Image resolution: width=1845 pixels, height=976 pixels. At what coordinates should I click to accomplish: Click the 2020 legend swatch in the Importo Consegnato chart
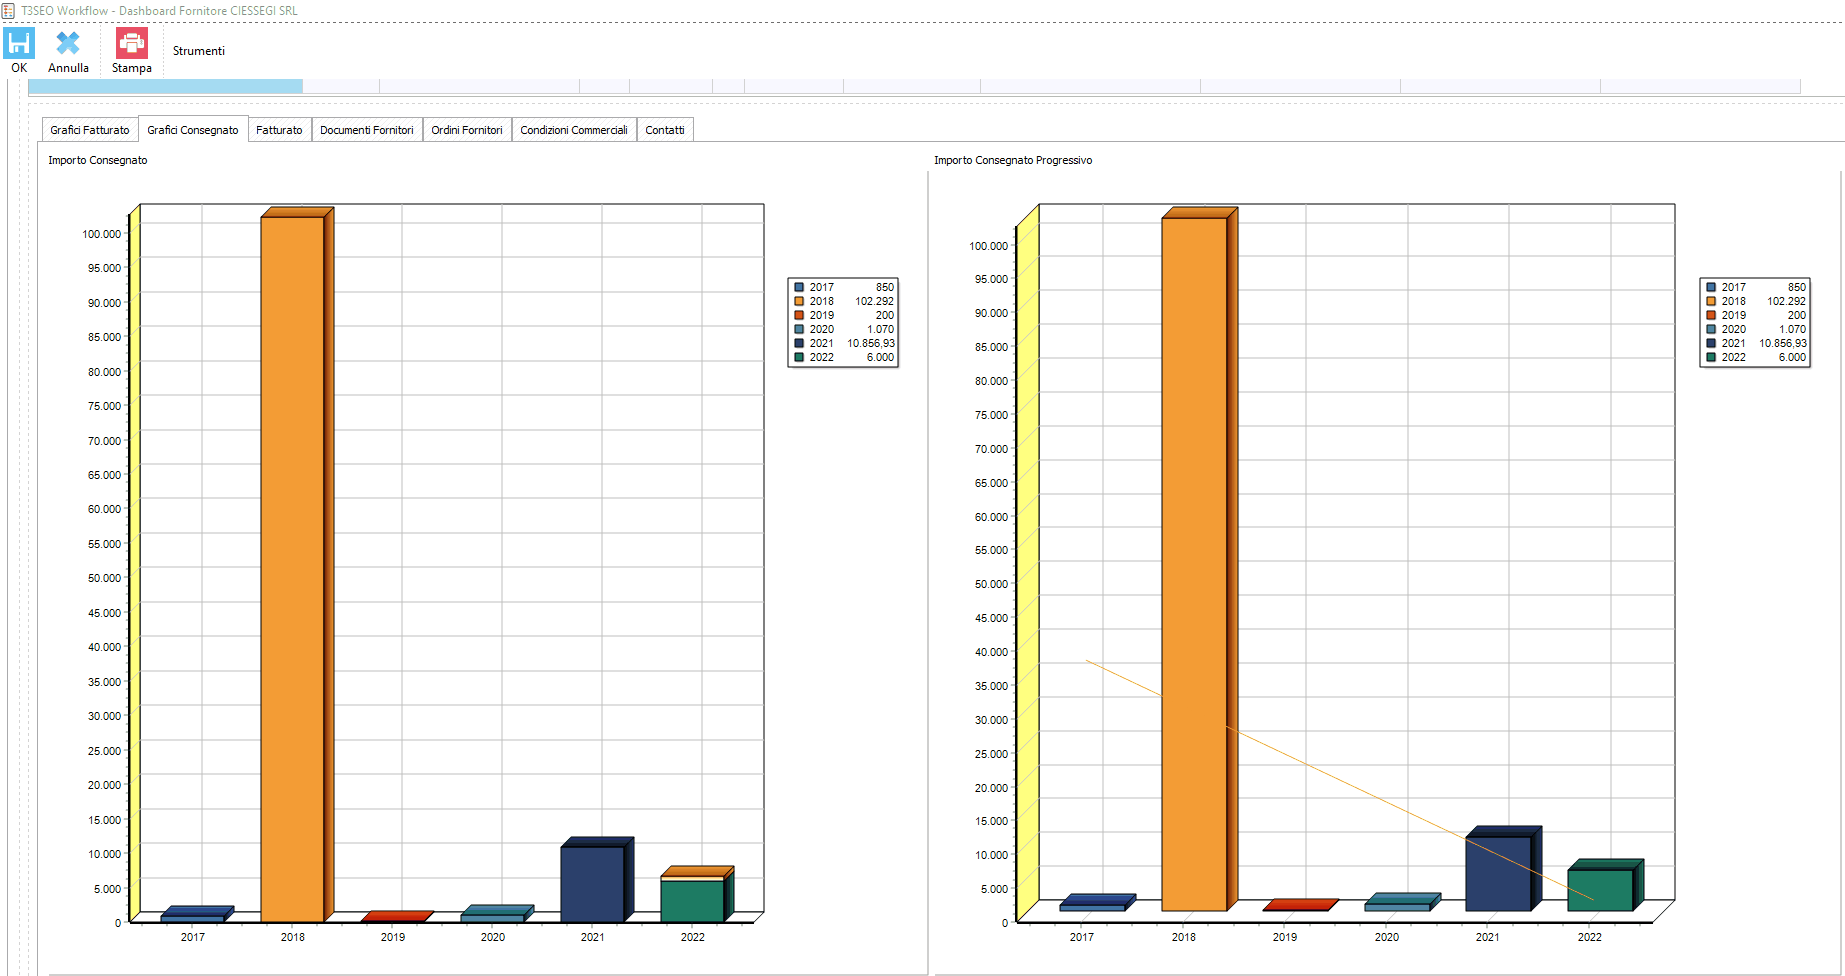[x=799, y=329]
